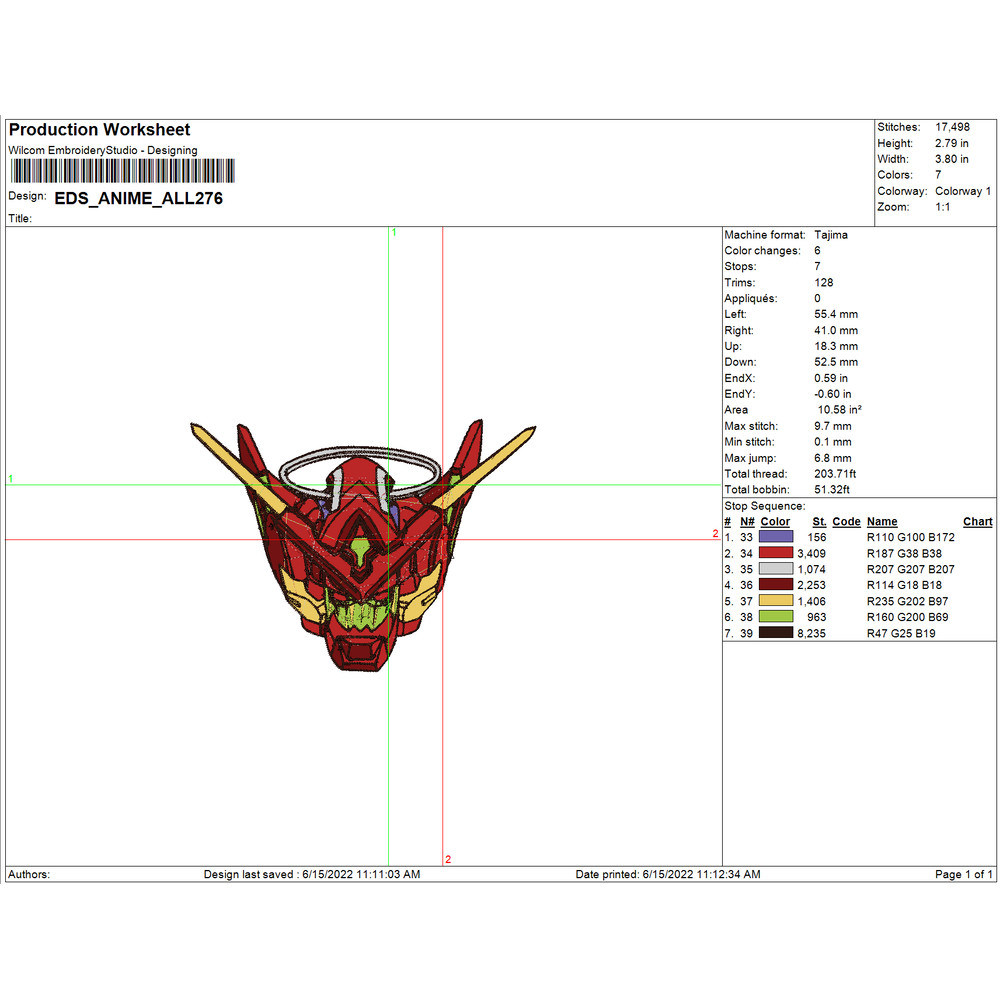Image resolution: width=1000 pixels, height=1000 pixels.
Task: Select the red swatch for stop 34
Action: tap(776, 553)
